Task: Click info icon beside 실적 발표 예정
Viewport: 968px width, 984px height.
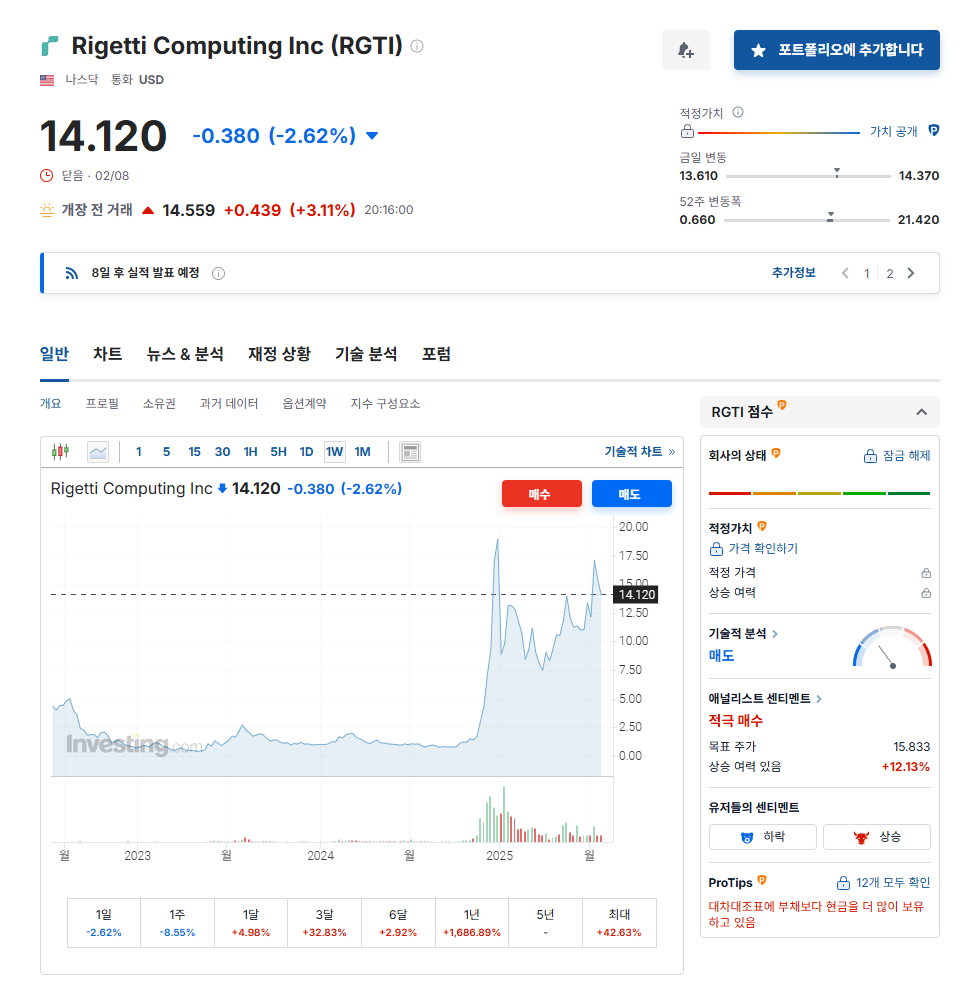Action: 218,274
